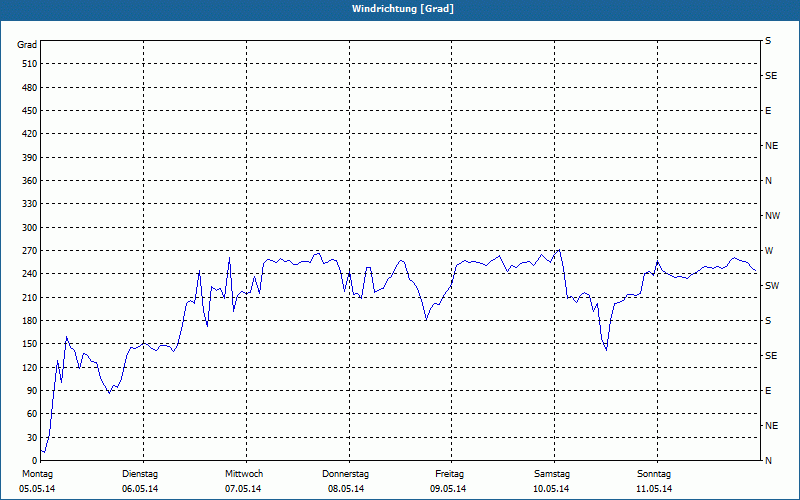
Task: Select the date 10.05.14
Action: pos(551,489)
